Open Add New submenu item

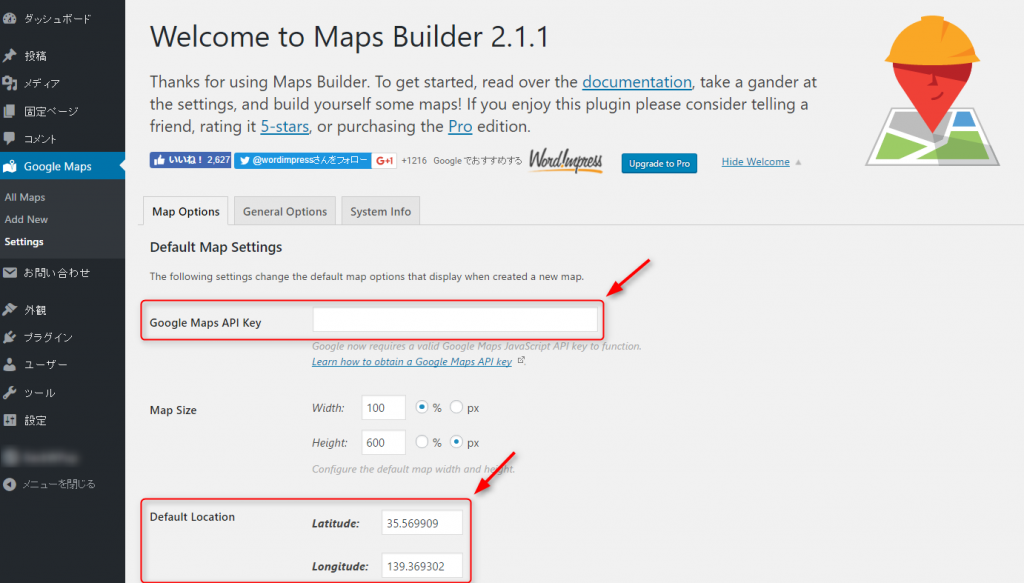[26, 219]
